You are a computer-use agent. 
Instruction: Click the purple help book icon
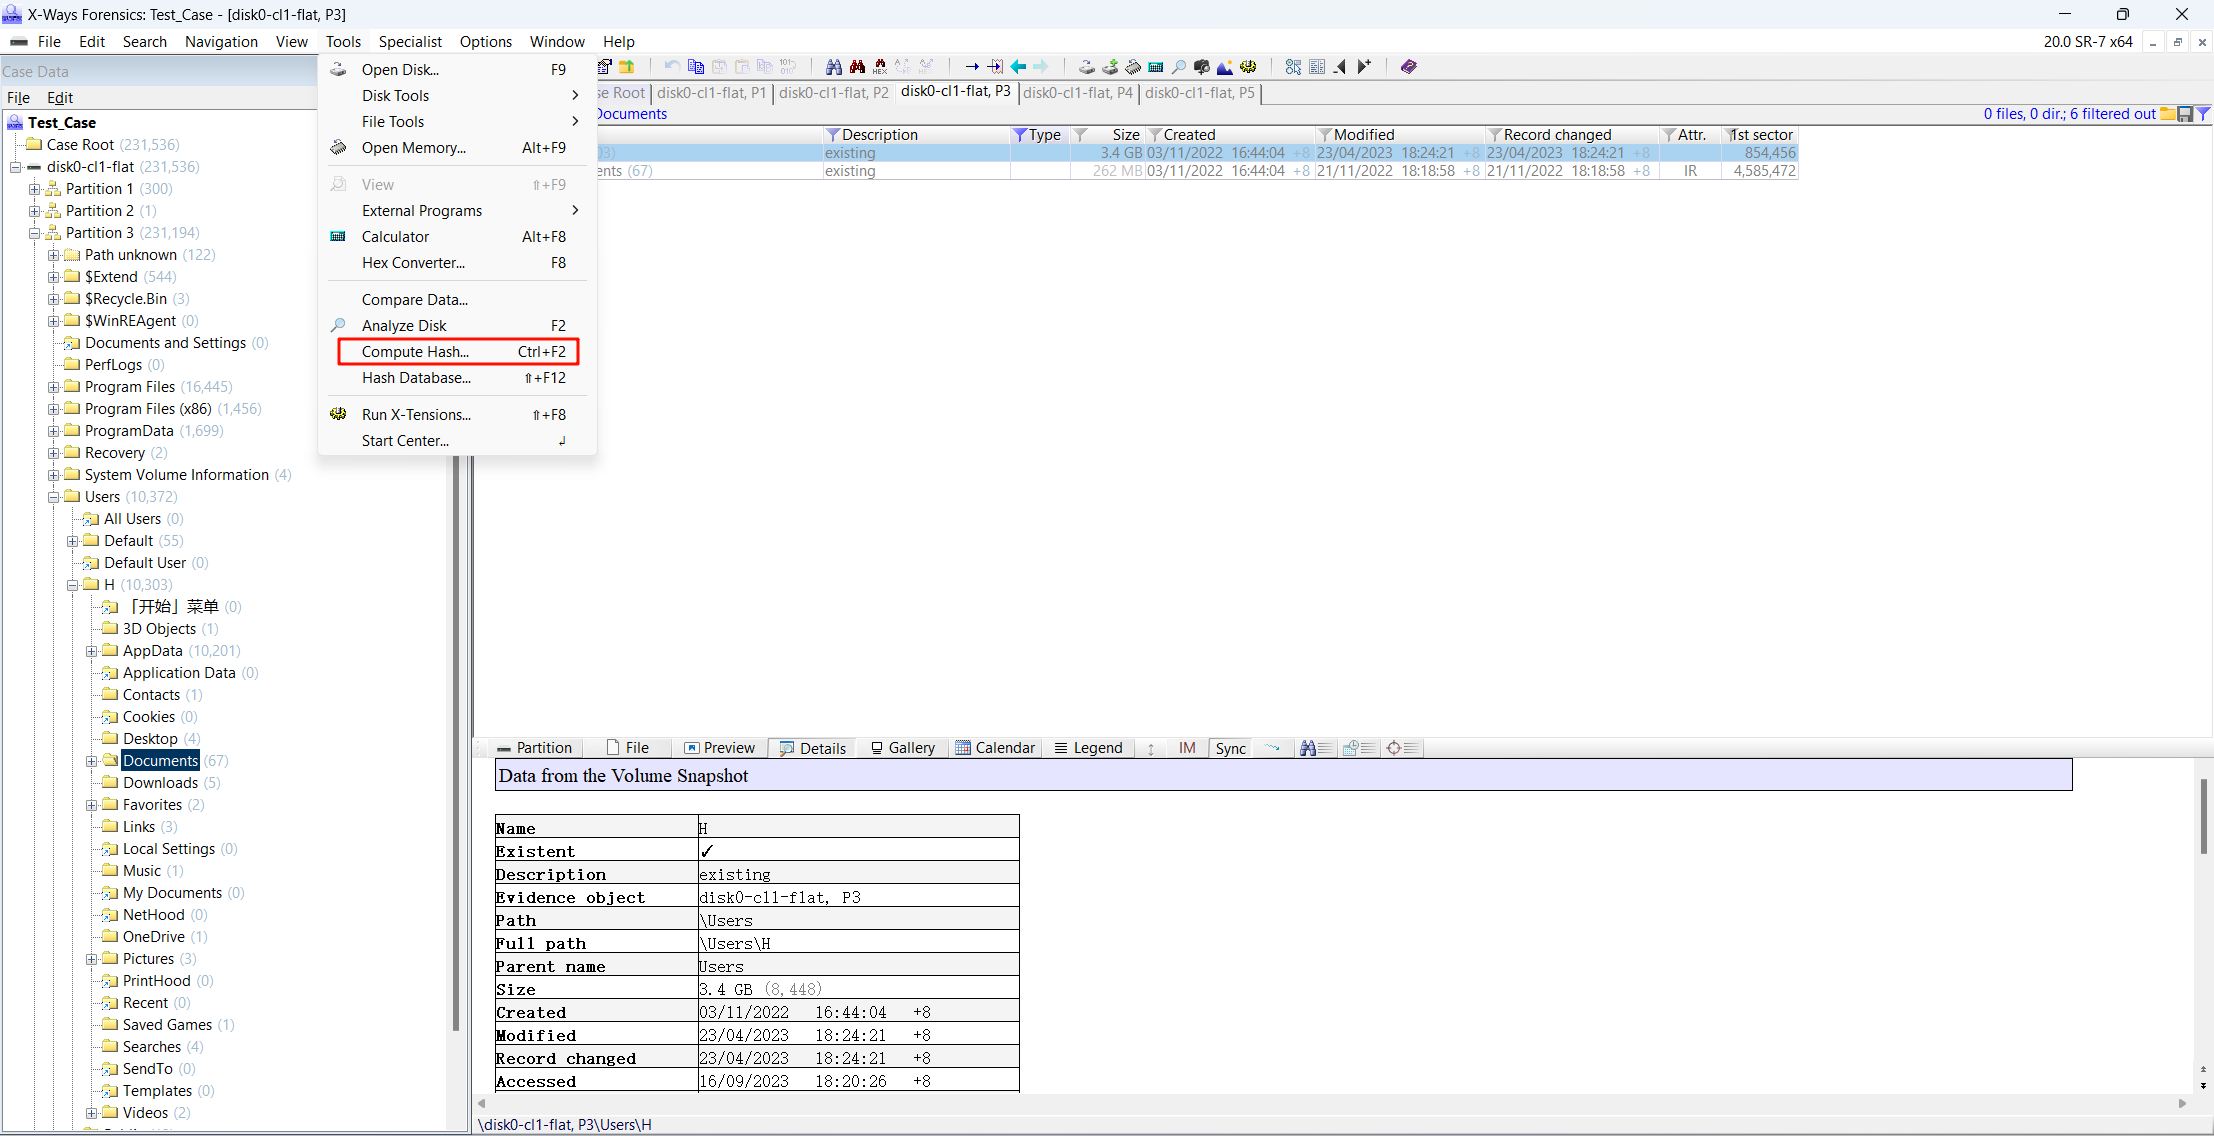pos(1409,67)
